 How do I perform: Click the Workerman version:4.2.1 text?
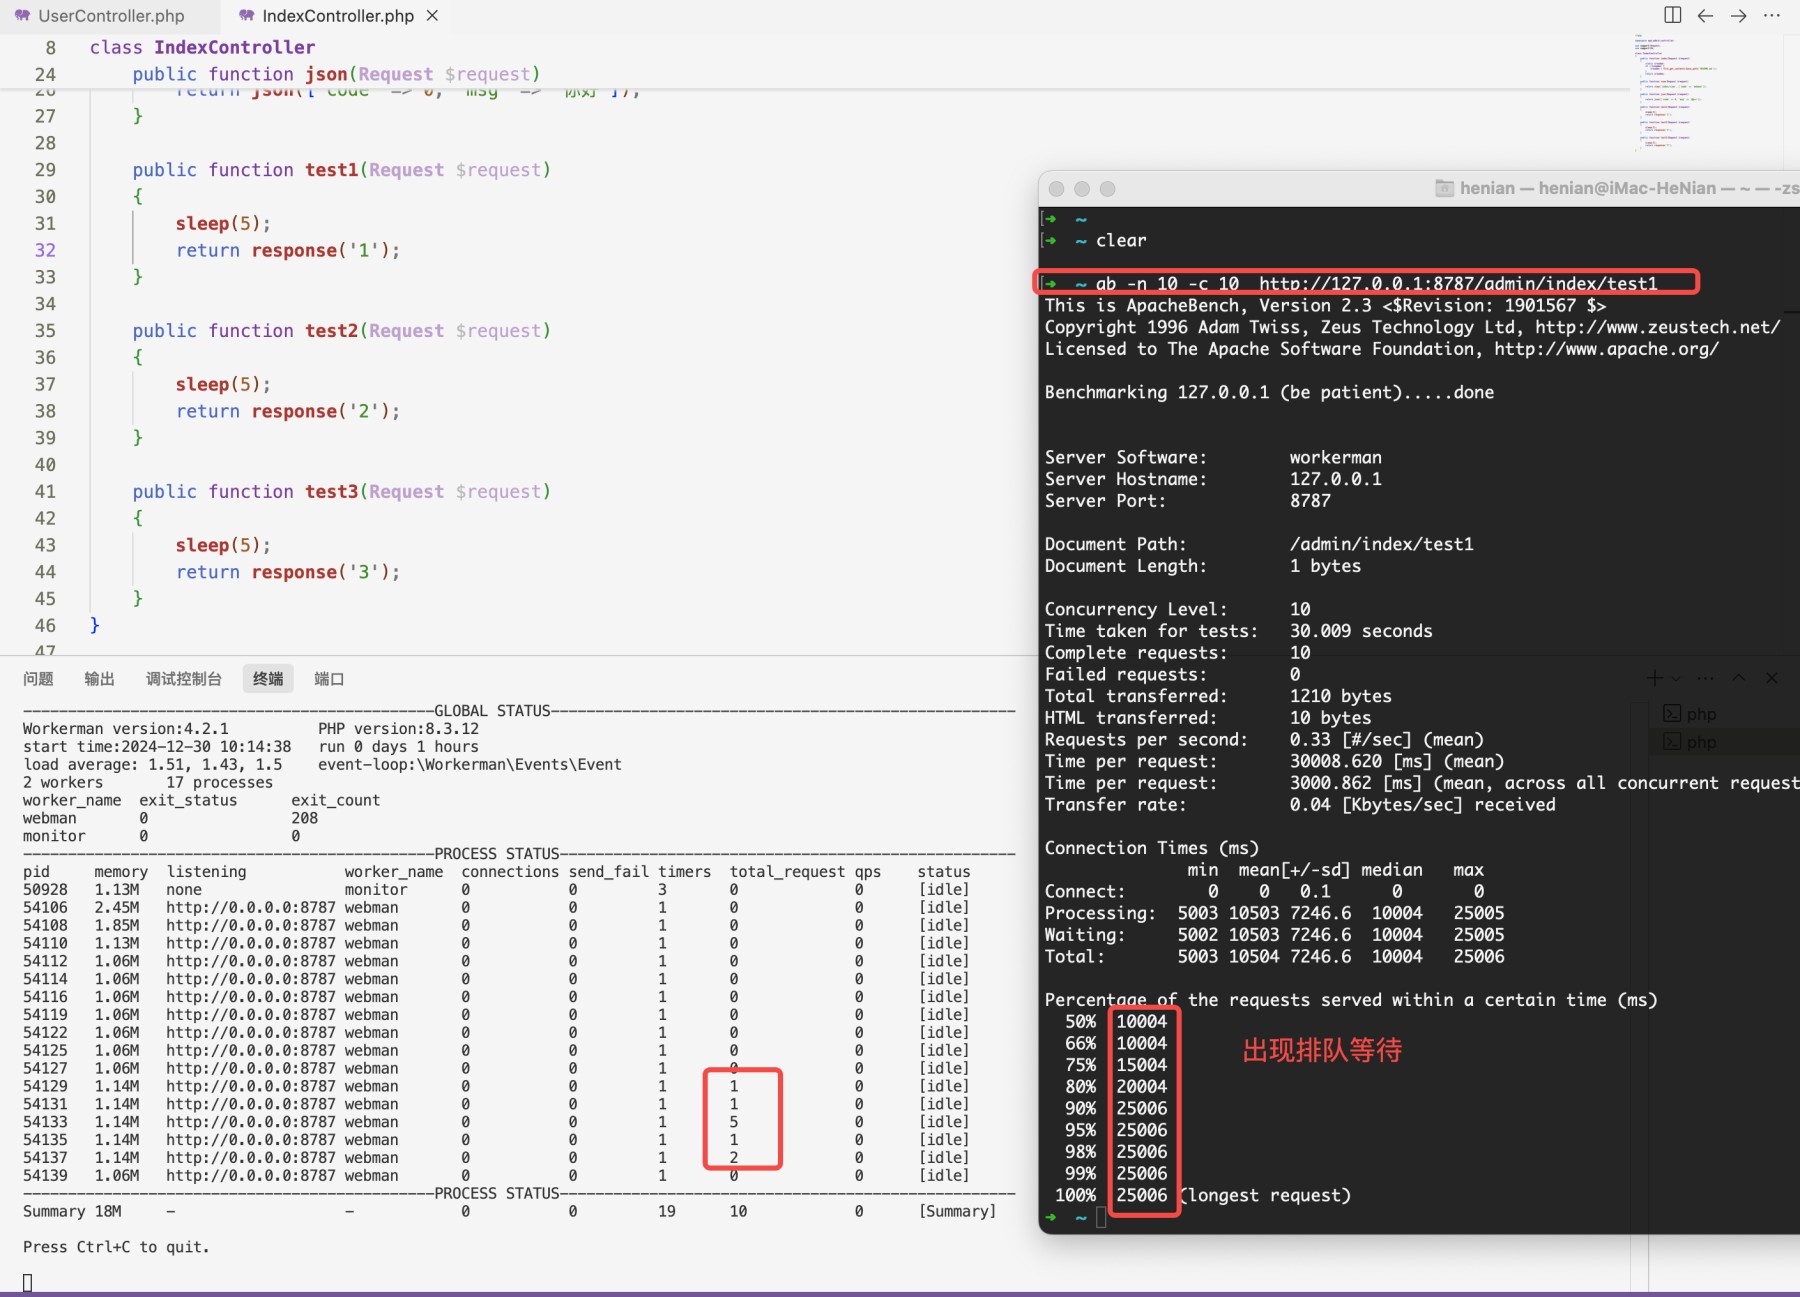coord(126,729)
